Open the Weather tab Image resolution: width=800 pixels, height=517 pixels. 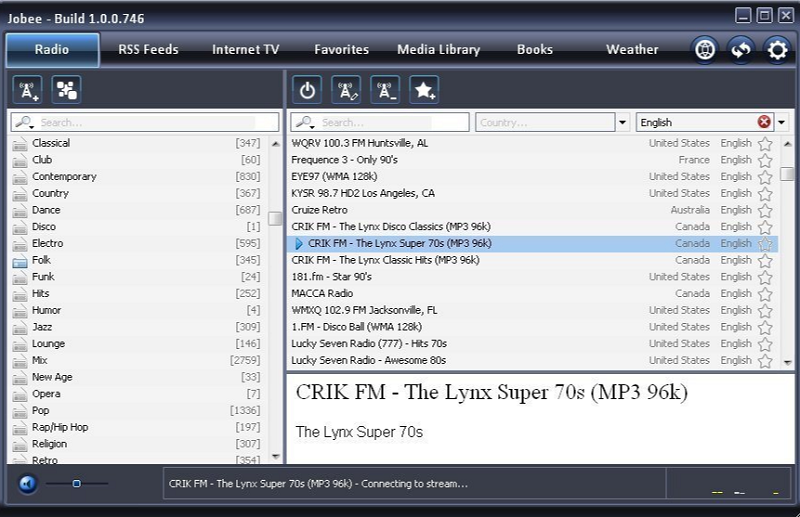pyautogui.click(x=632, y=50)
